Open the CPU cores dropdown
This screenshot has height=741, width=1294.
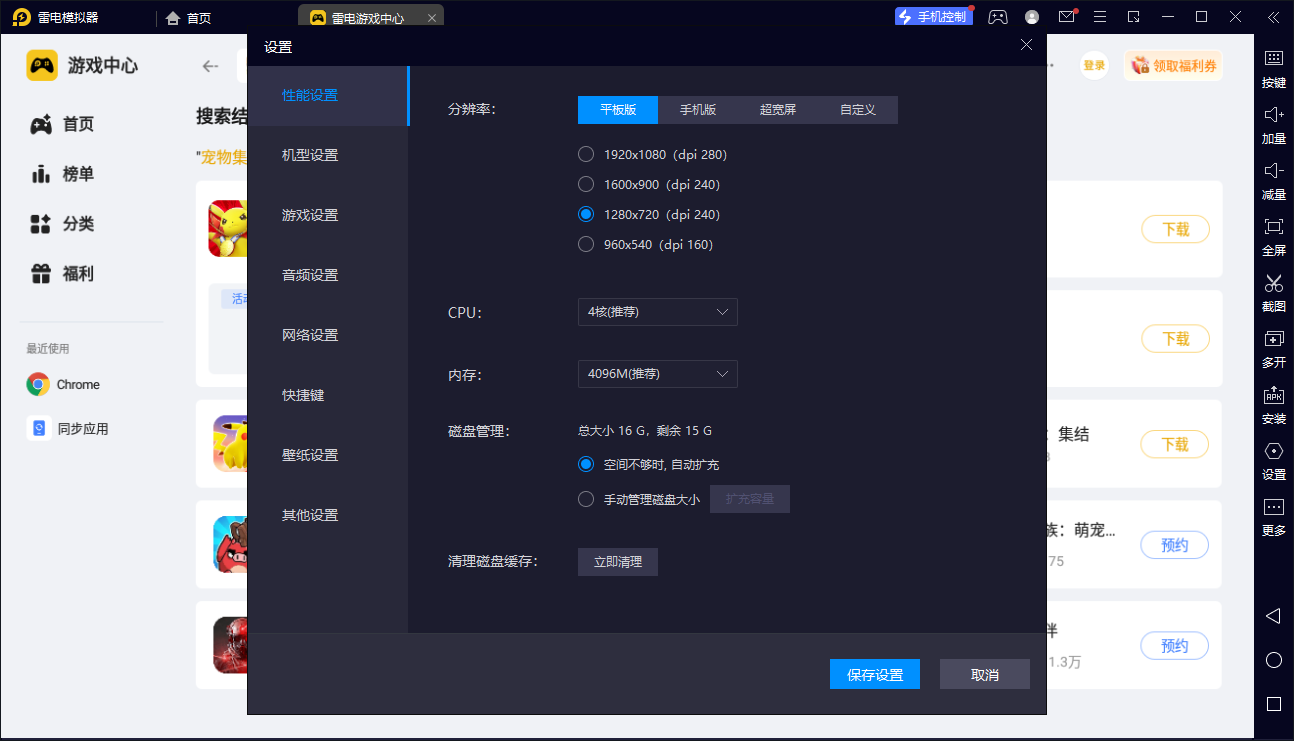pos(657,312)
